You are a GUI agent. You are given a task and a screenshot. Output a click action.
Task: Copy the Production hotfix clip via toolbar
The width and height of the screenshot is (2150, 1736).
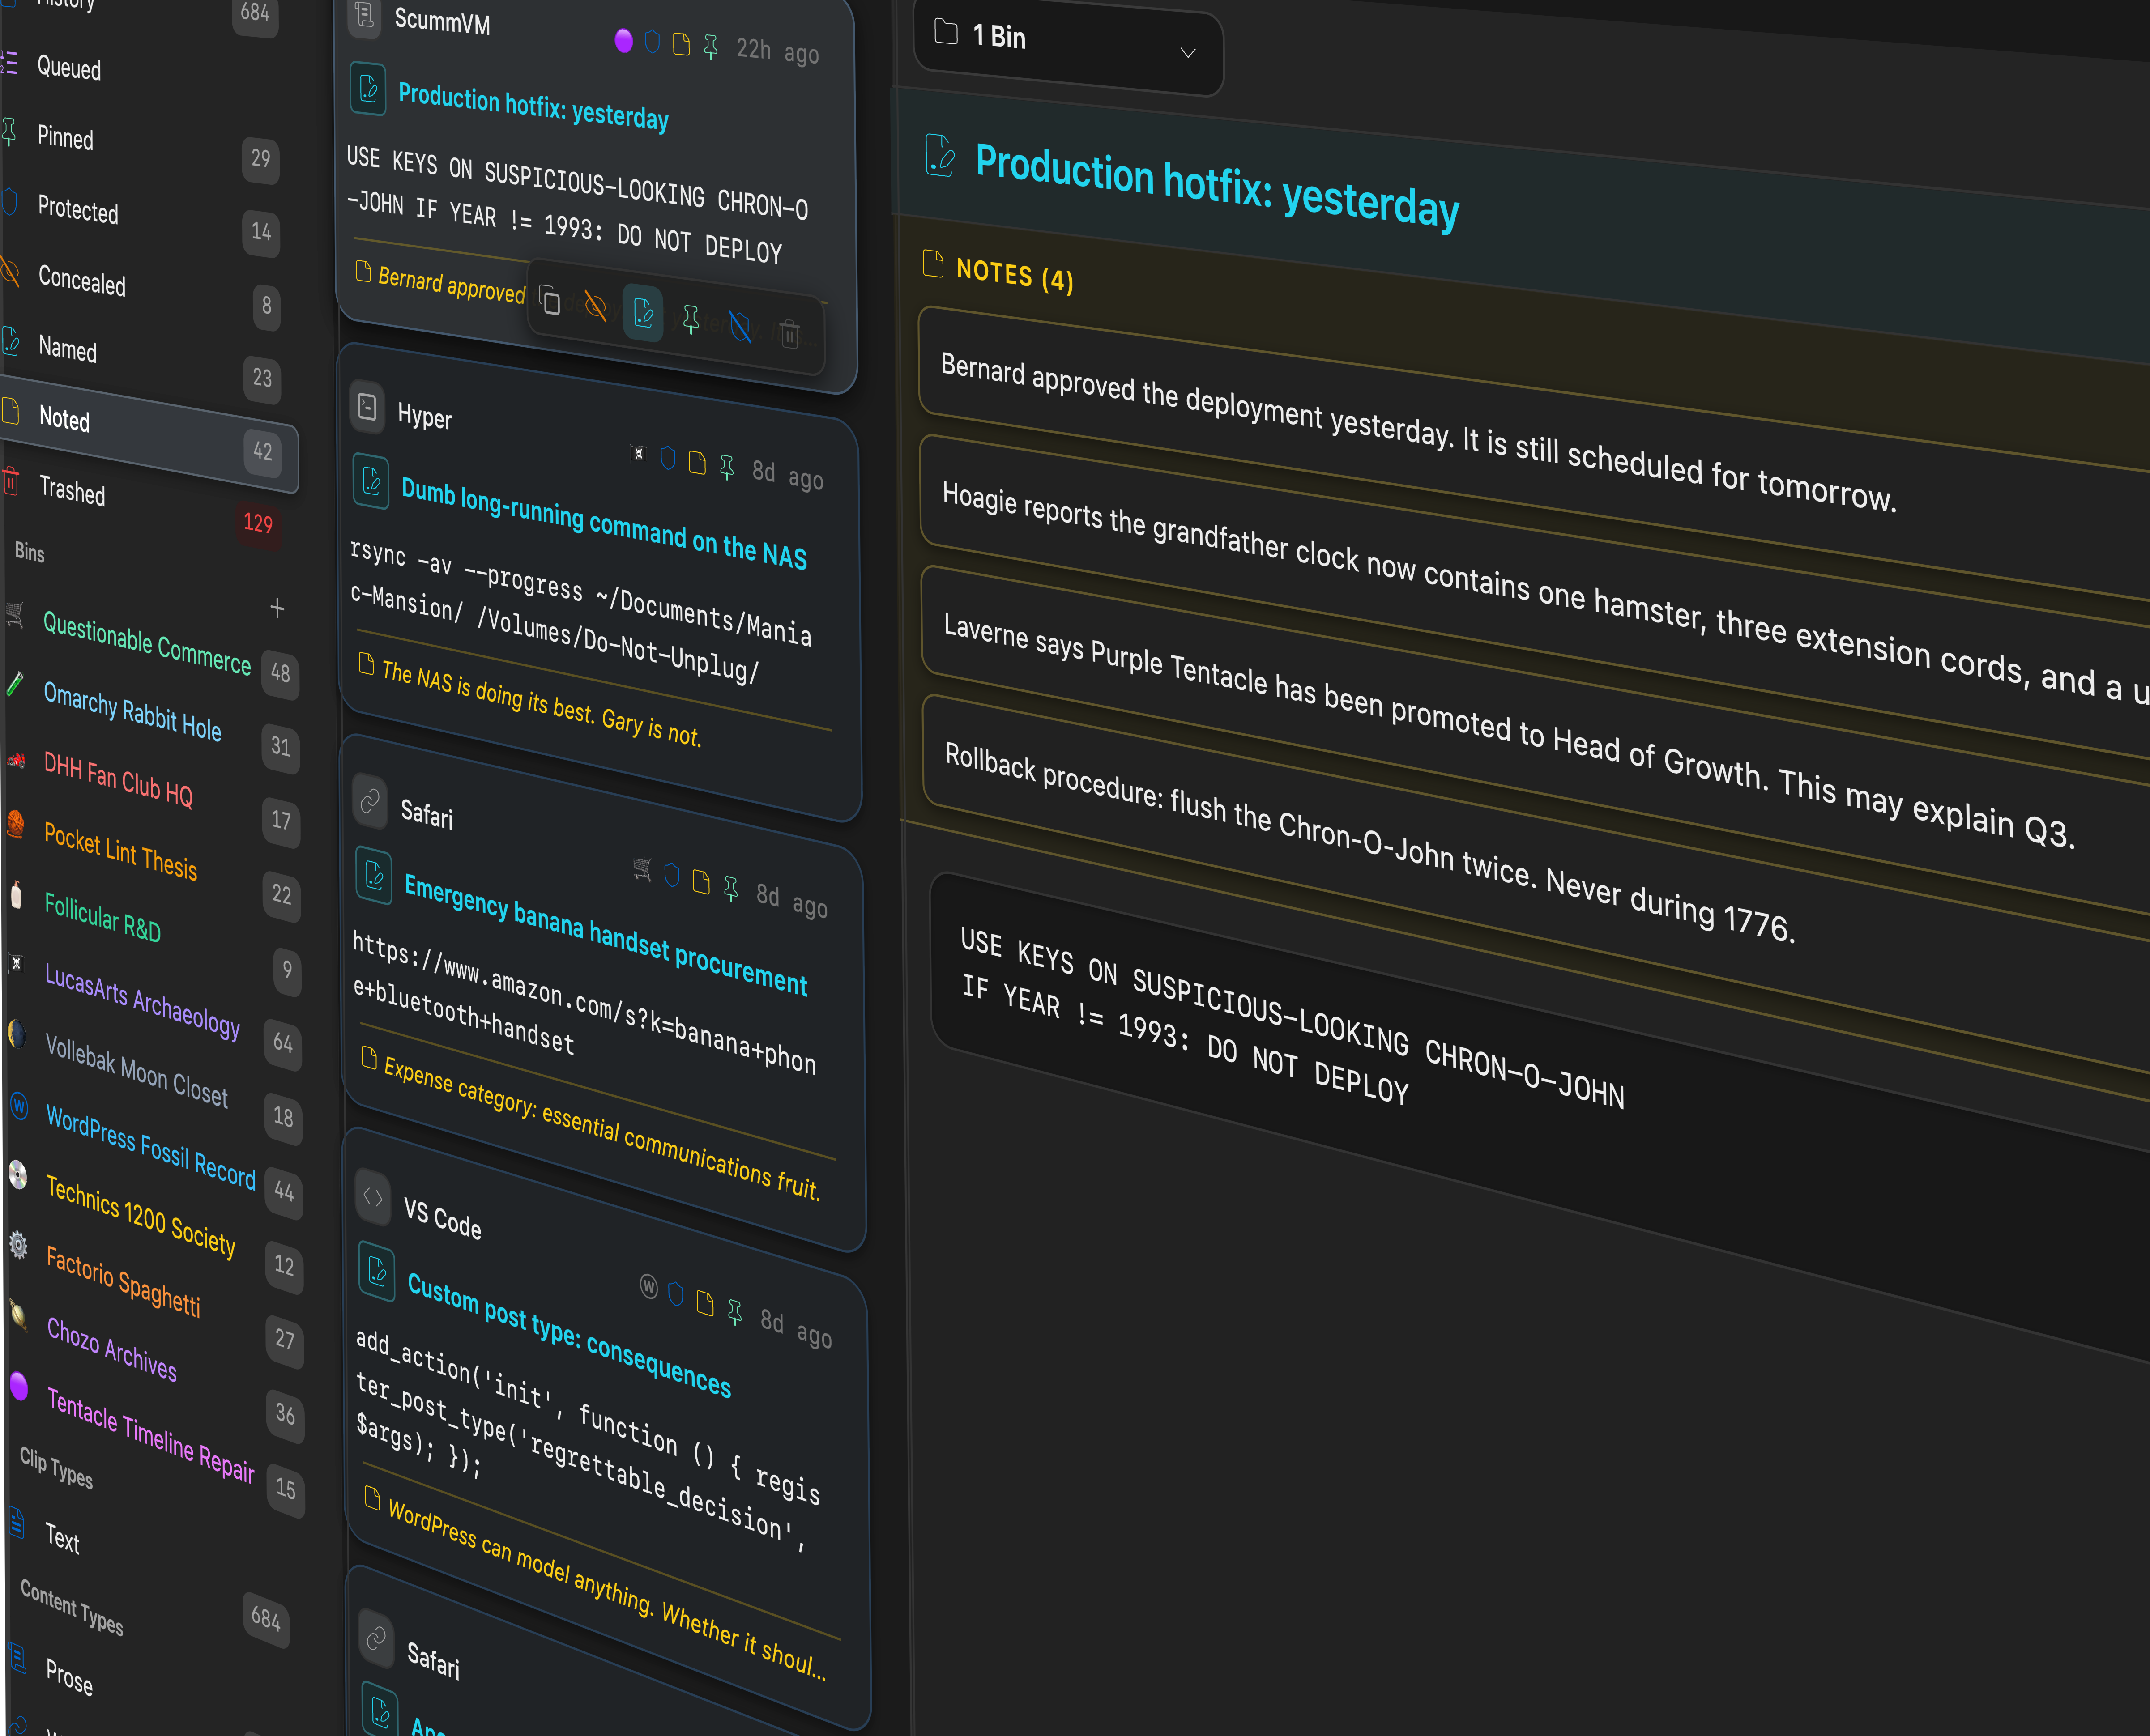pyautogui.click(x=550, y=300)
